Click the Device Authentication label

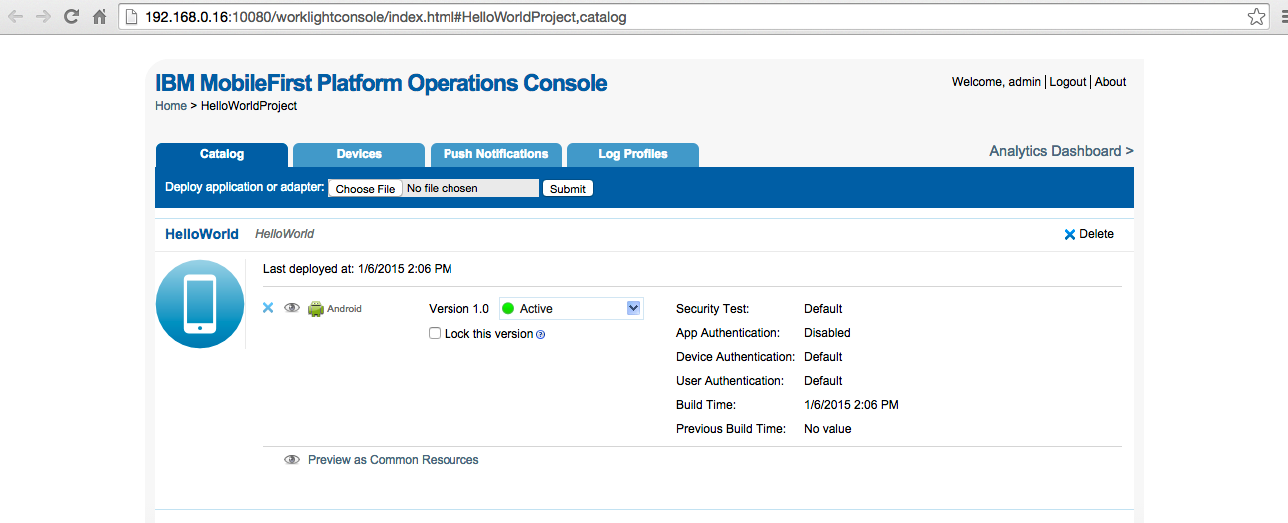[736, 357]
